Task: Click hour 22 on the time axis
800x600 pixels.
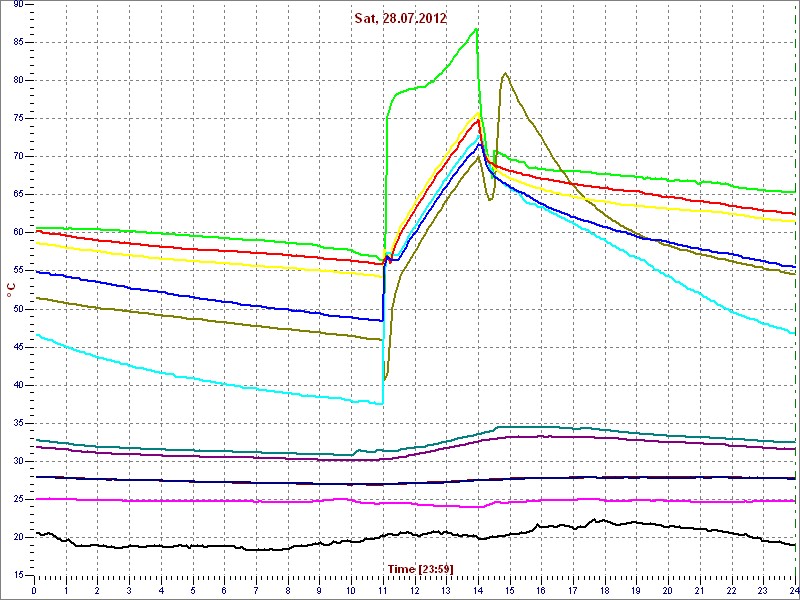Action: point(732,589)
